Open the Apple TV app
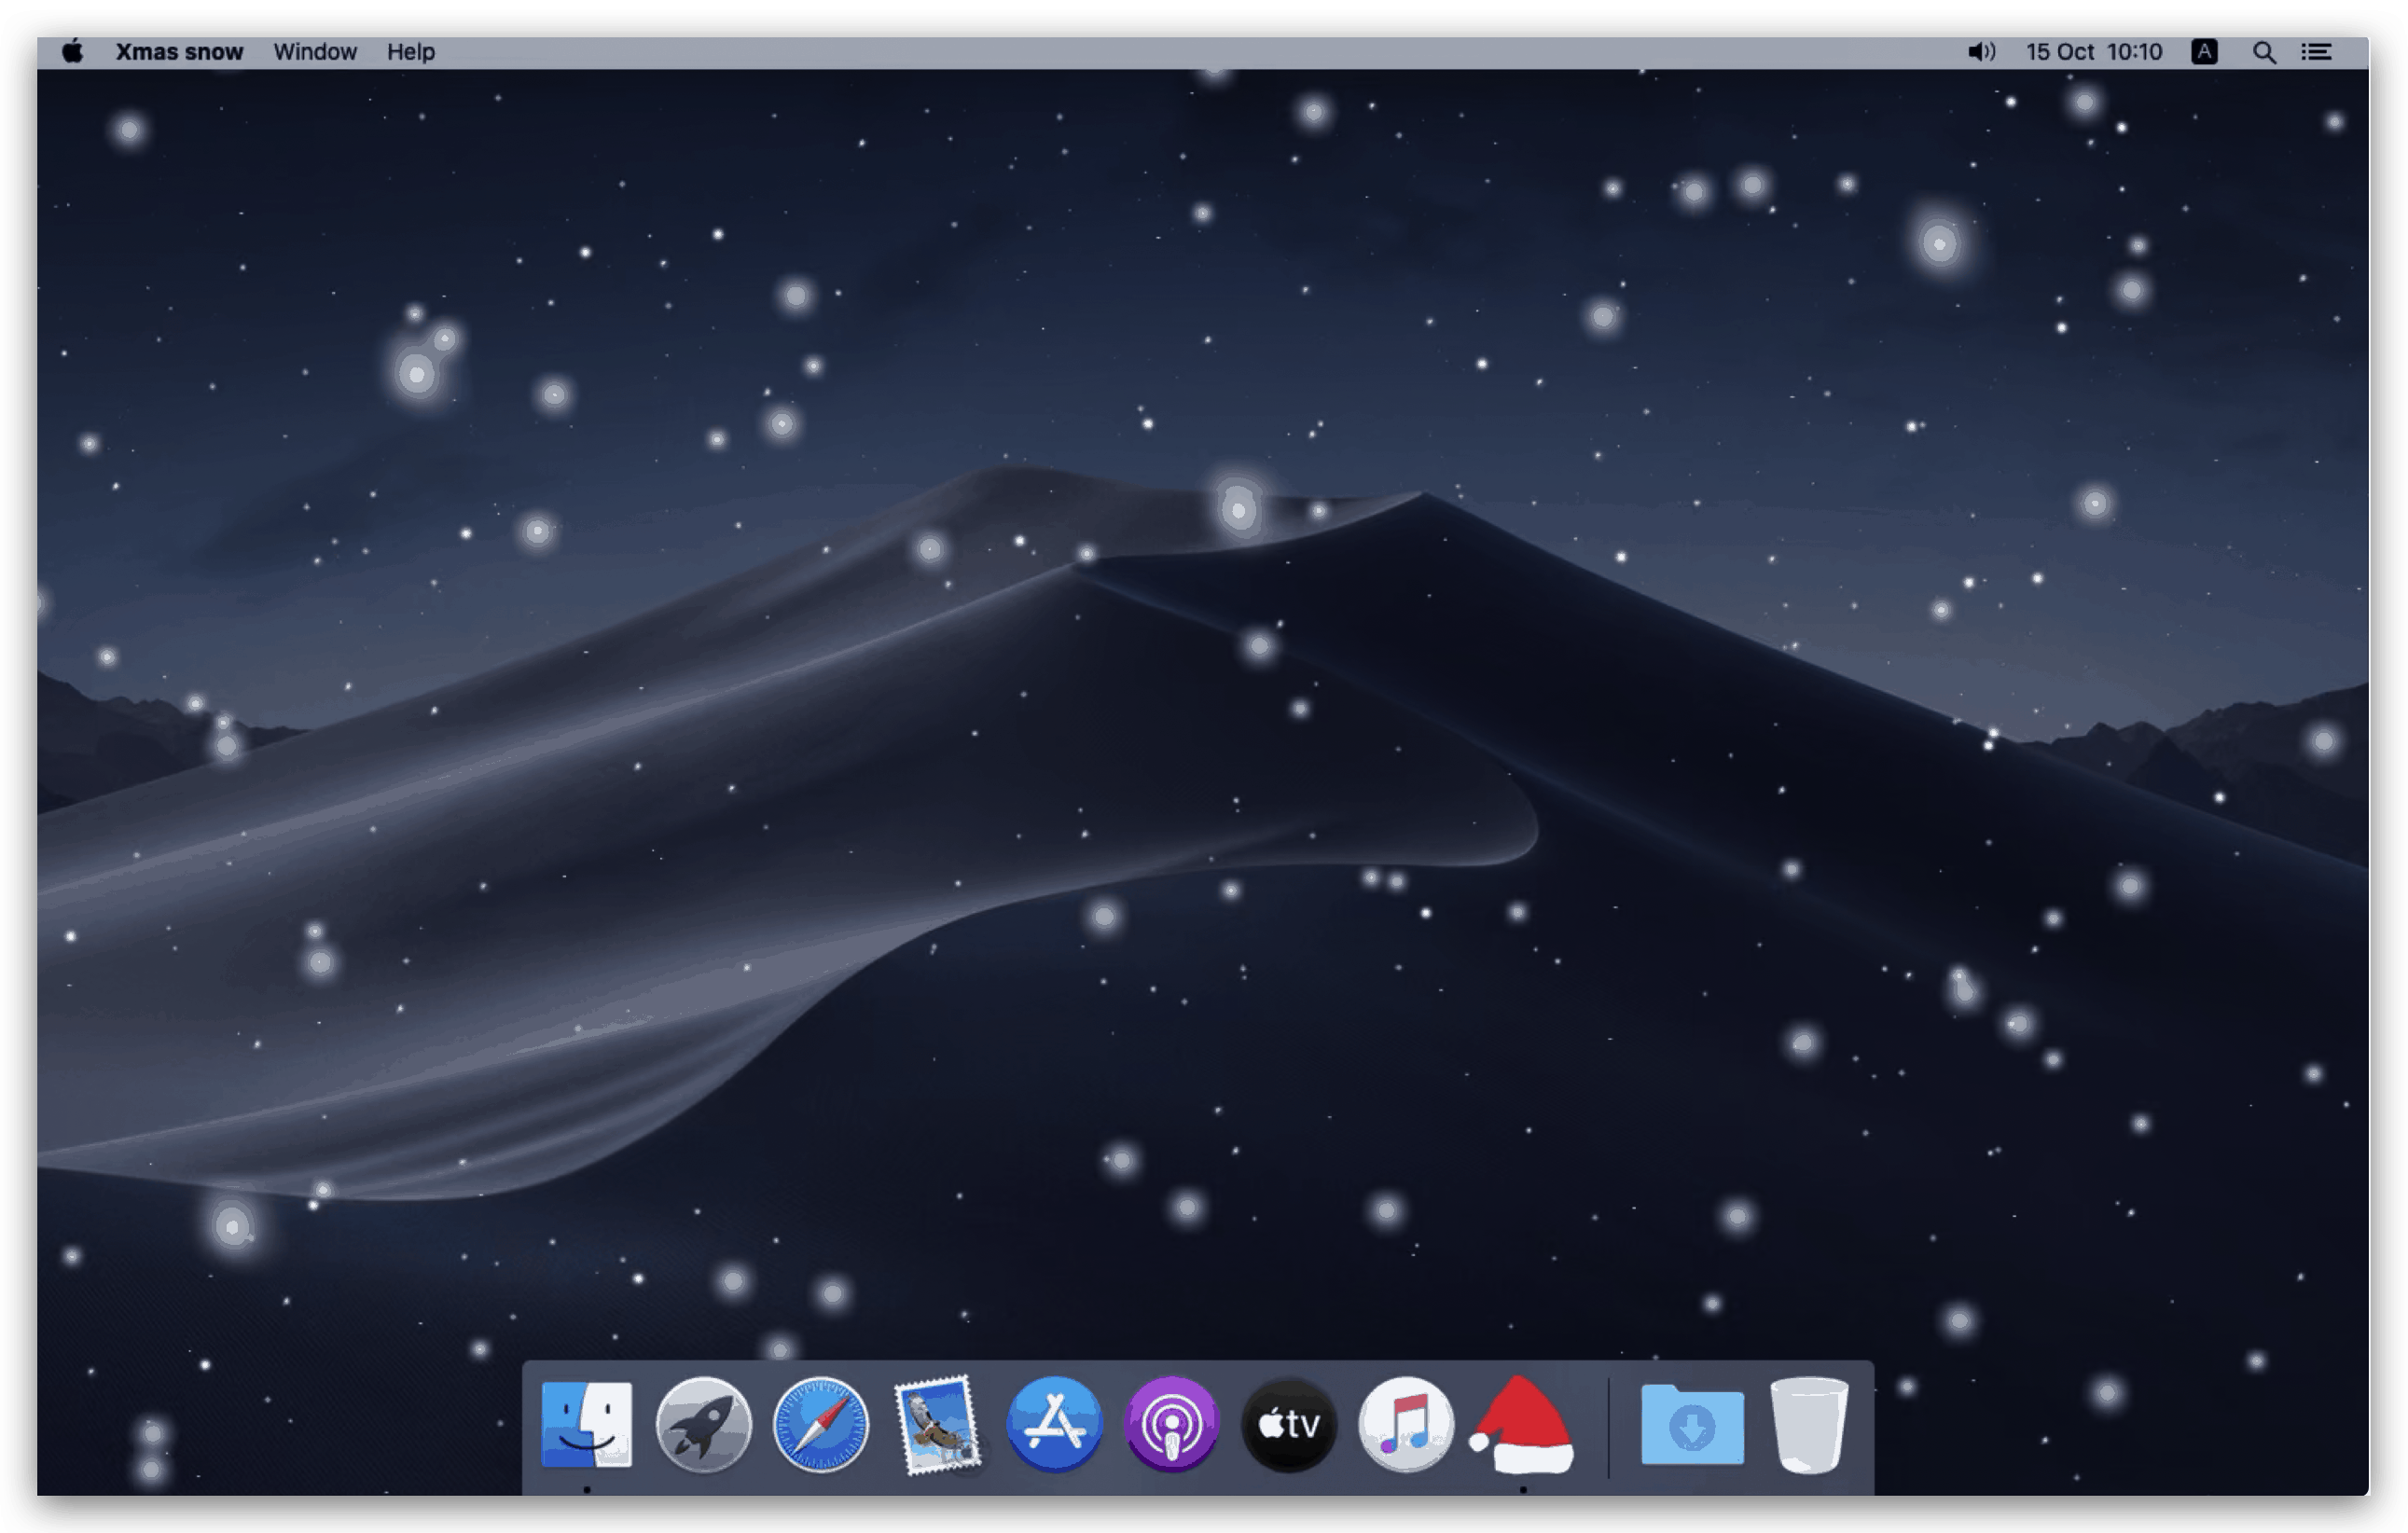Viewport: 2408px width, 1533px height. [x=1289, y=1424]
